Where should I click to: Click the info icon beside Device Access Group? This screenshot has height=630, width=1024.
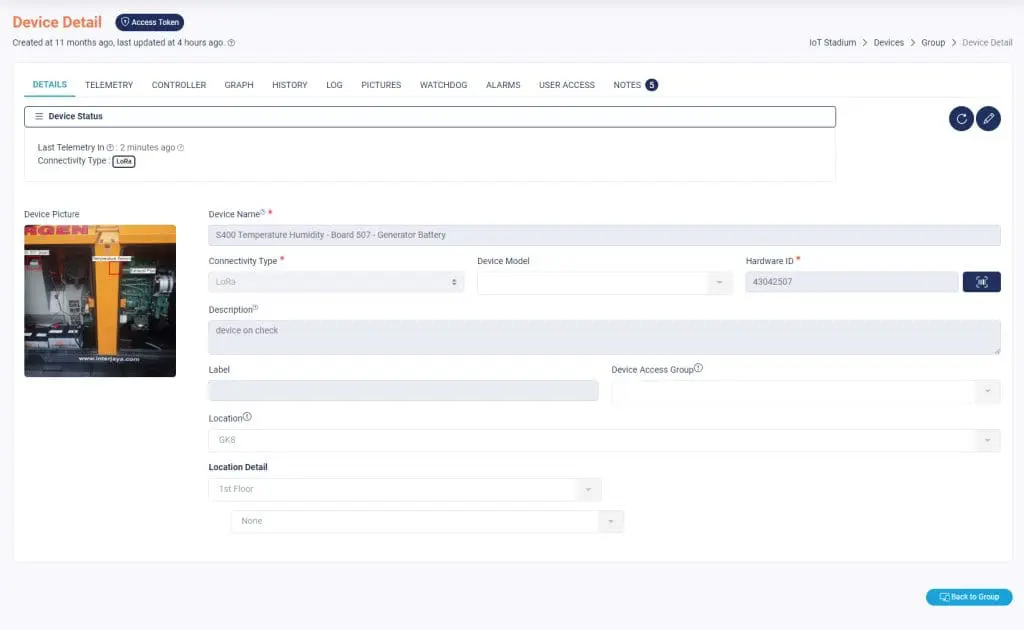click(x=698, y=368)
